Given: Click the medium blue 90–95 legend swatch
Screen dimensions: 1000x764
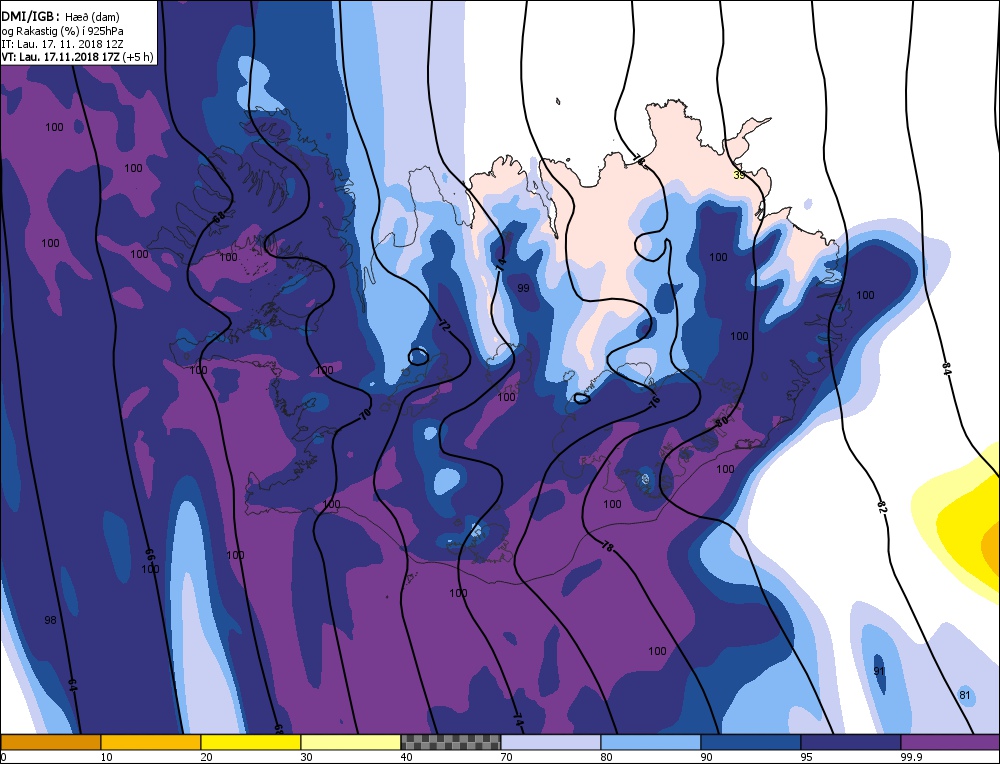Looking at the screenshot, I should 751,742.
